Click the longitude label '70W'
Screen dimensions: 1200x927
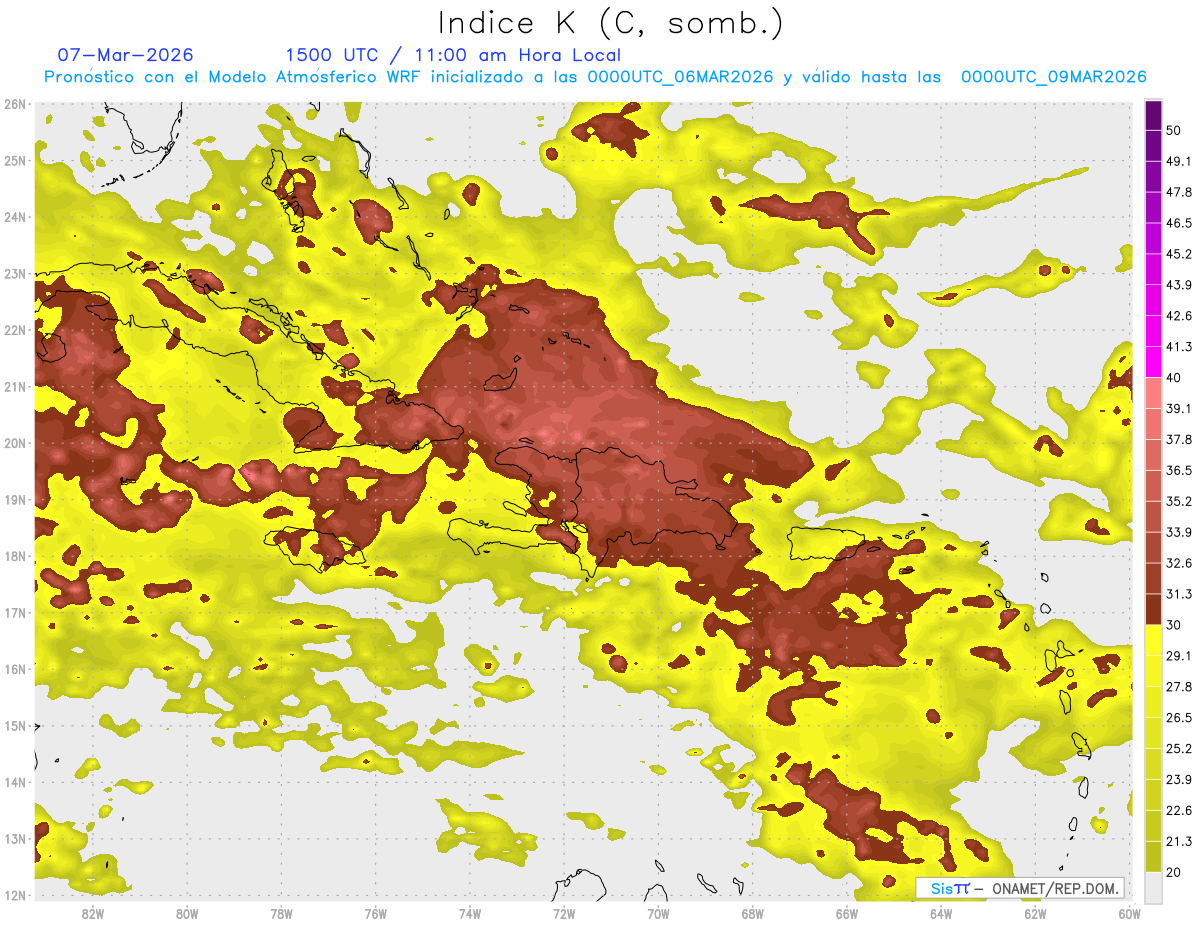coord(658,914)
